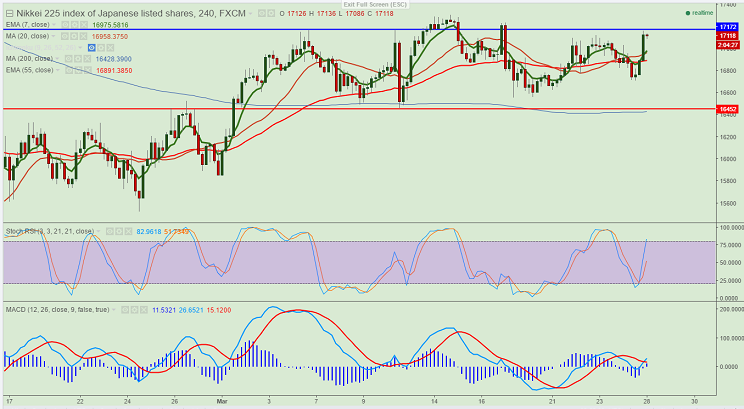Open settings for the MACD indicator
This screenshot has height=409, width=744.
click(x=134, y=310)
